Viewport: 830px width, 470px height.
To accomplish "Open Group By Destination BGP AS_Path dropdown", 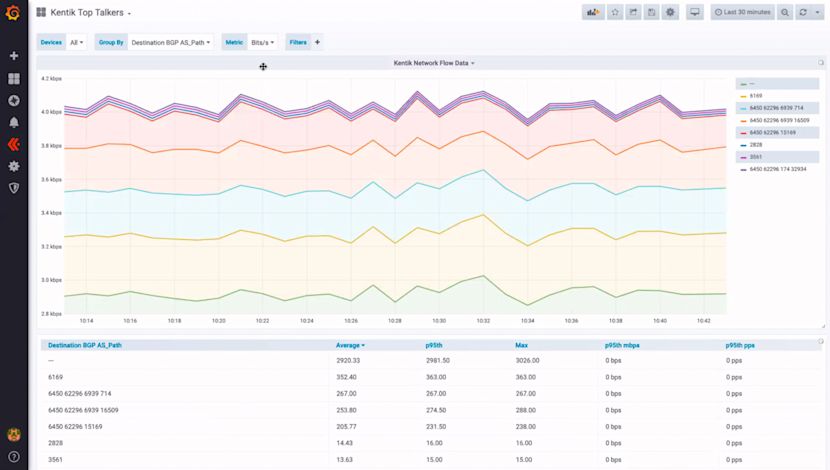I will click(170, 42).
